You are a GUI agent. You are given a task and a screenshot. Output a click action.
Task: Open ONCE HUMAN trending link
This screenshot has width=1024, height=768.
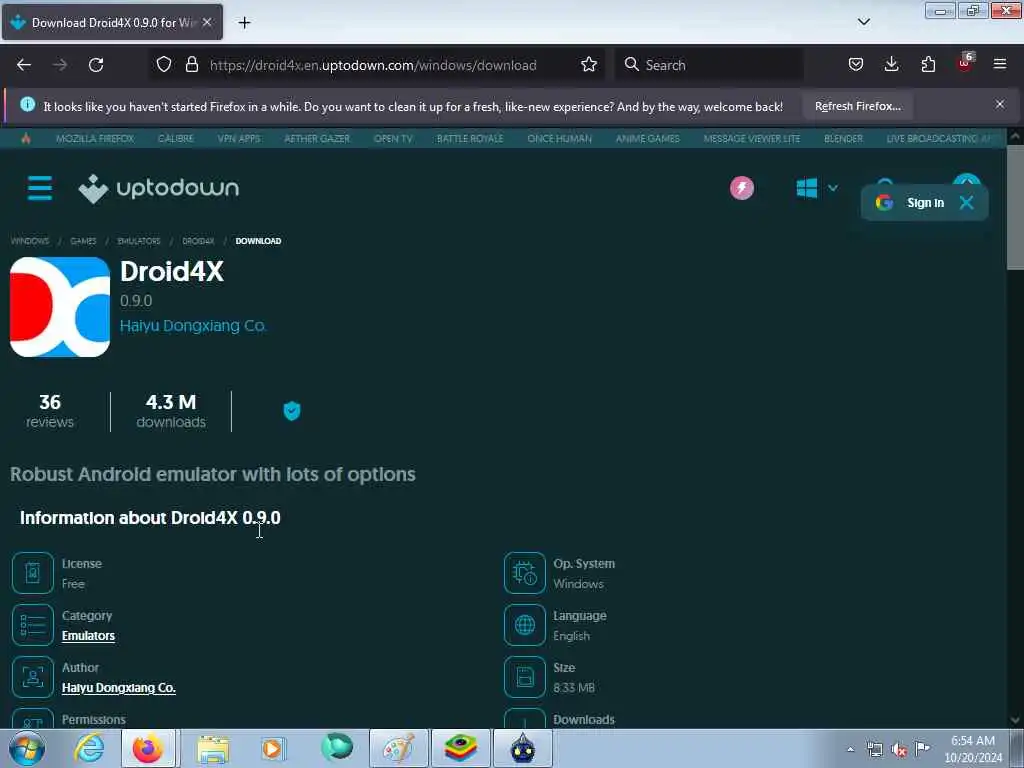[559, 138]
